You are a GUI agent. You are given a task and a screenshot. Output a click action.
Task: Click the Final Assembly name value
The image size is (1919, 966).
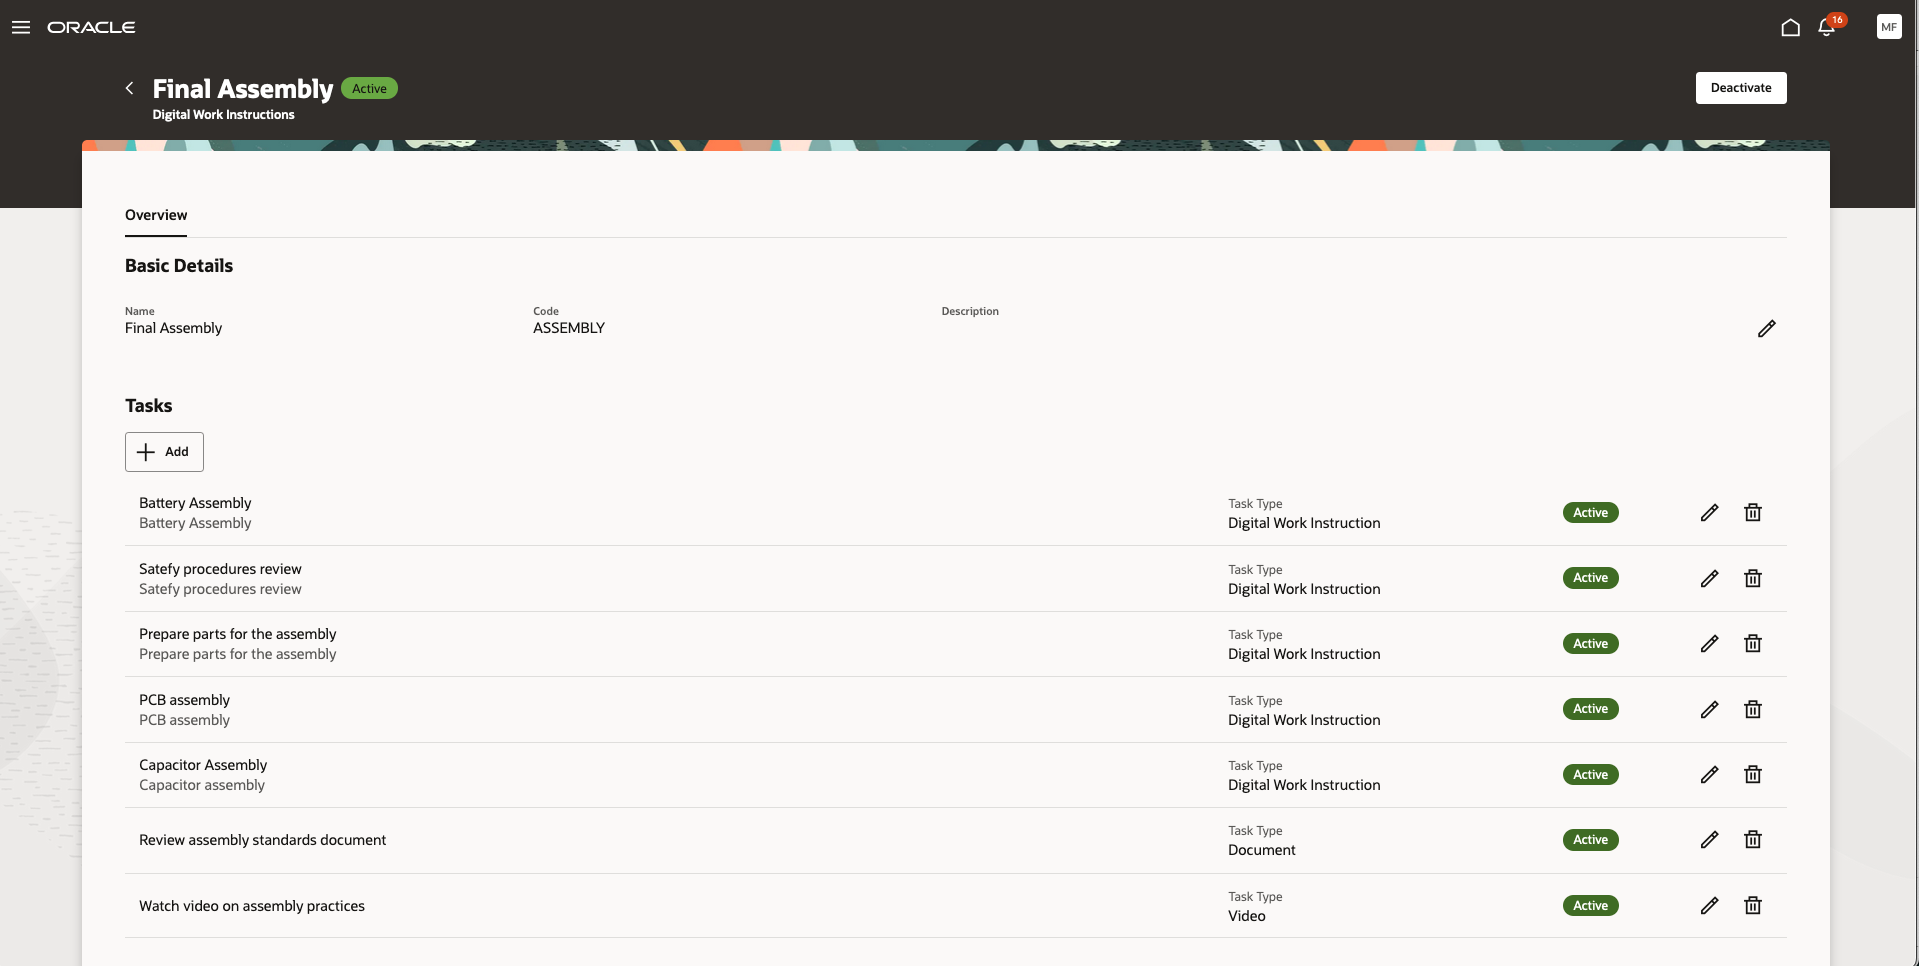[173, 328]
